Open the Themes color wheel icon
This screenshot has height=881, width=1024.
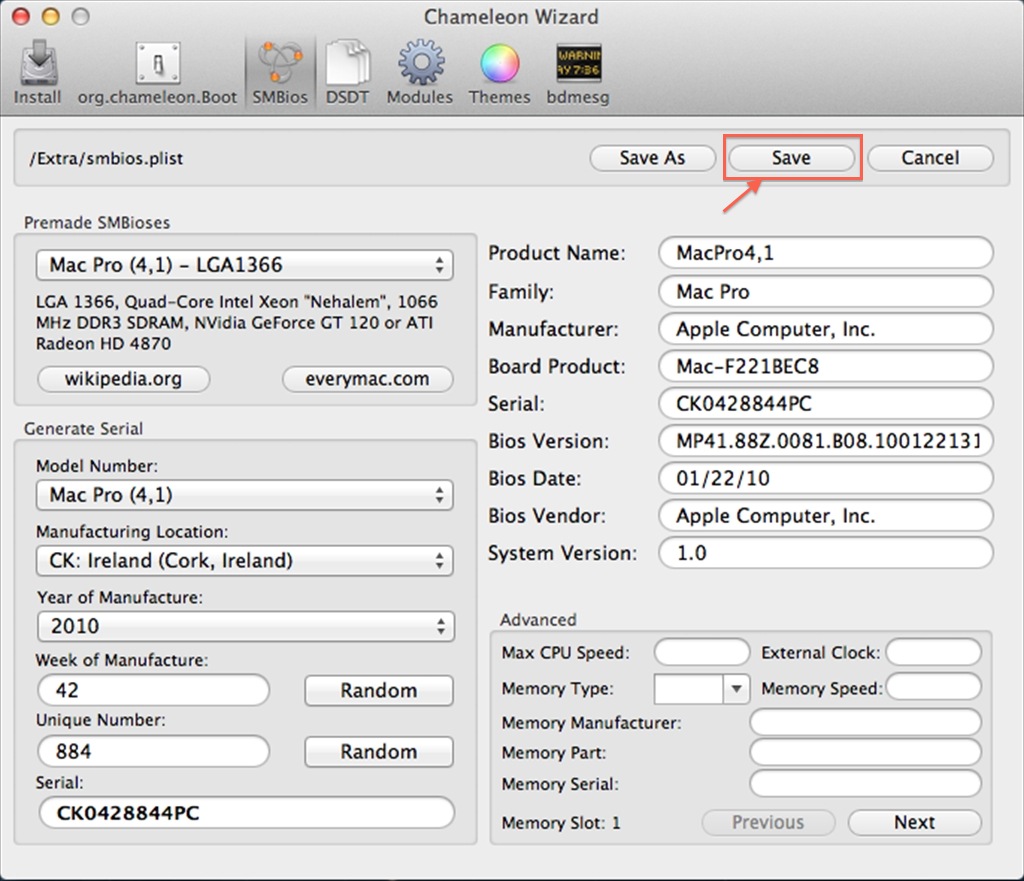pos(500,72)
